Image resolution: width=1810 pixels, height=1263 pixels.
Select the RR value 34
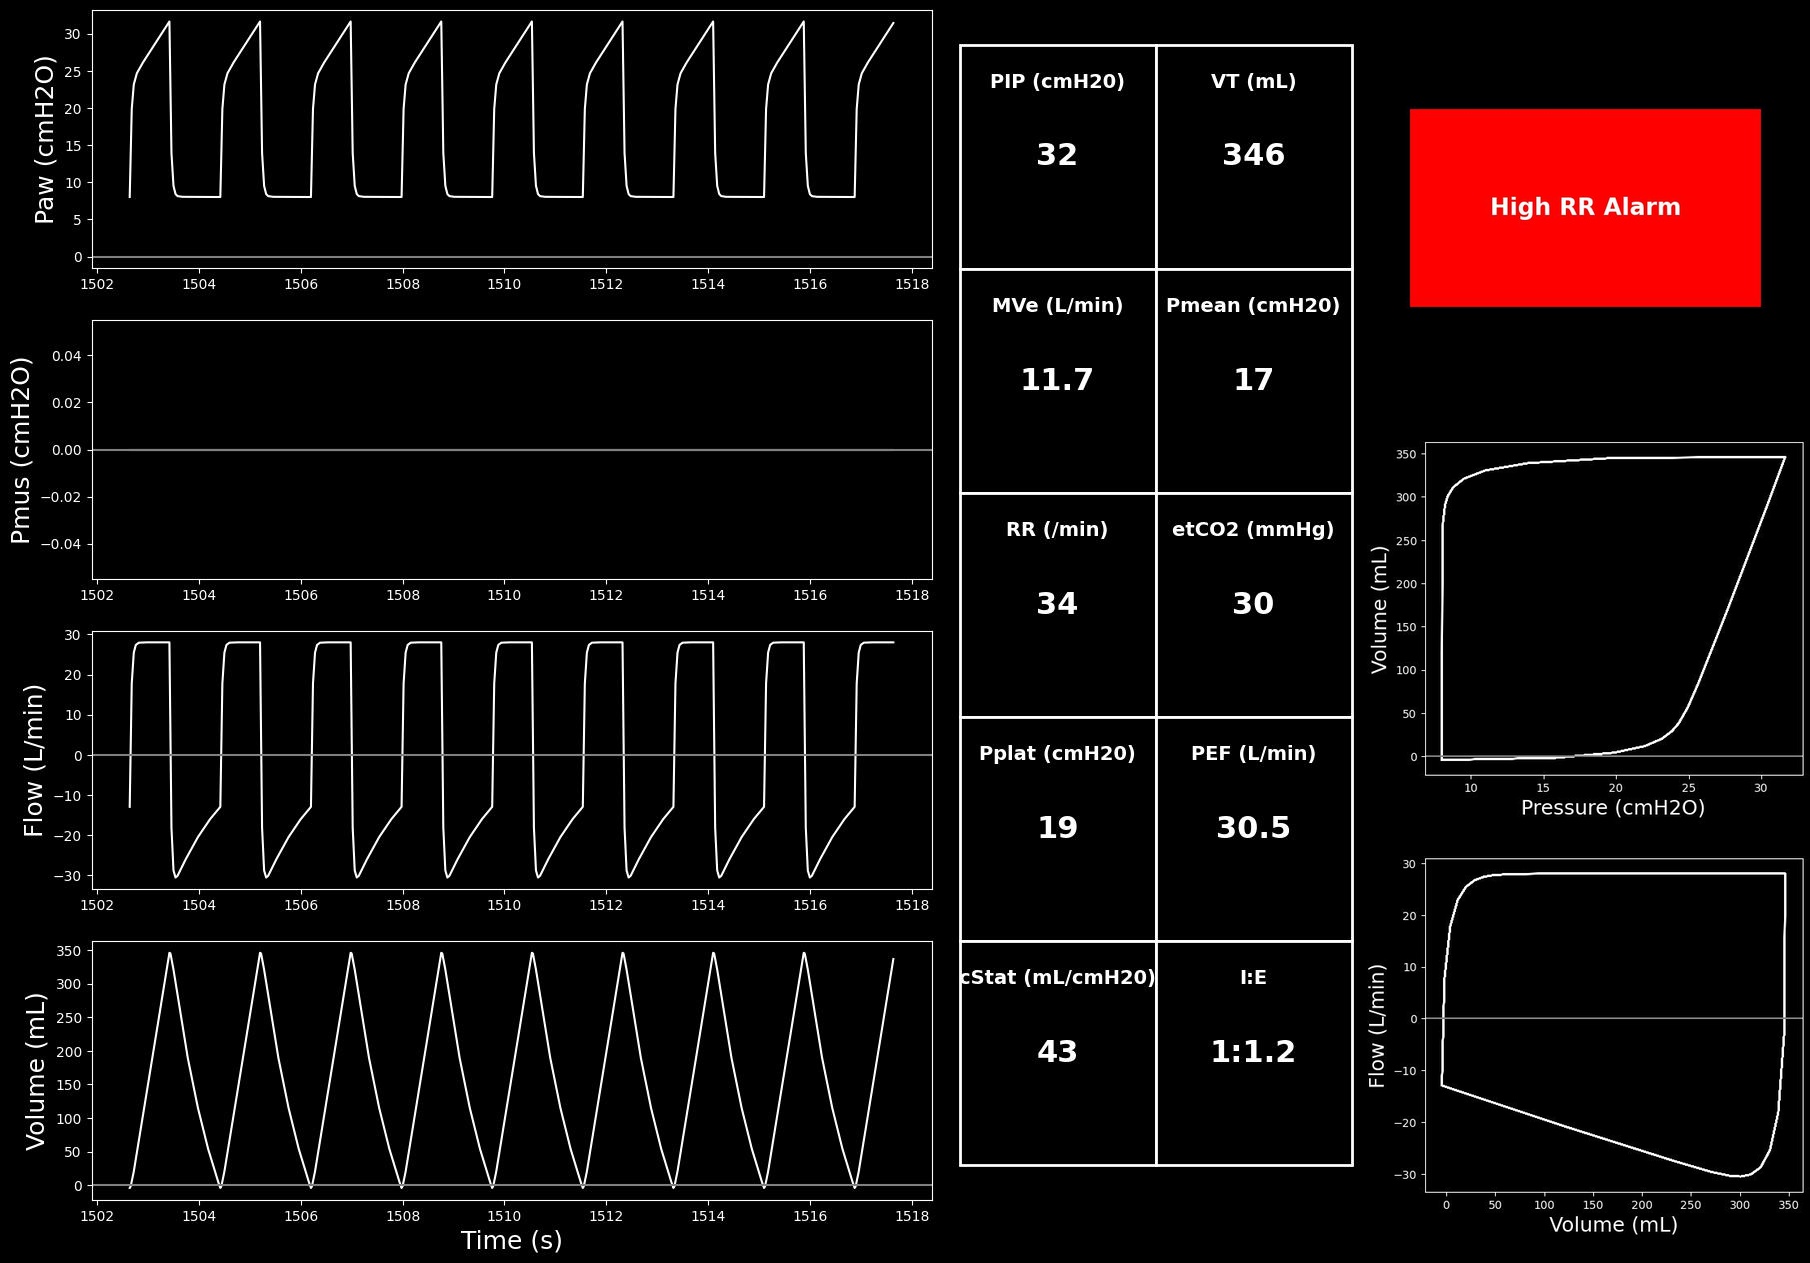click(1057, 604)
